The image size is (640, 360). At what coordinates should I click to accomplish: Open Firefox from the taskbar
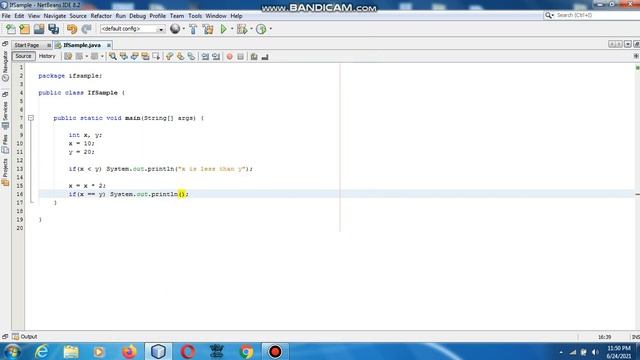tap(129, 351)
